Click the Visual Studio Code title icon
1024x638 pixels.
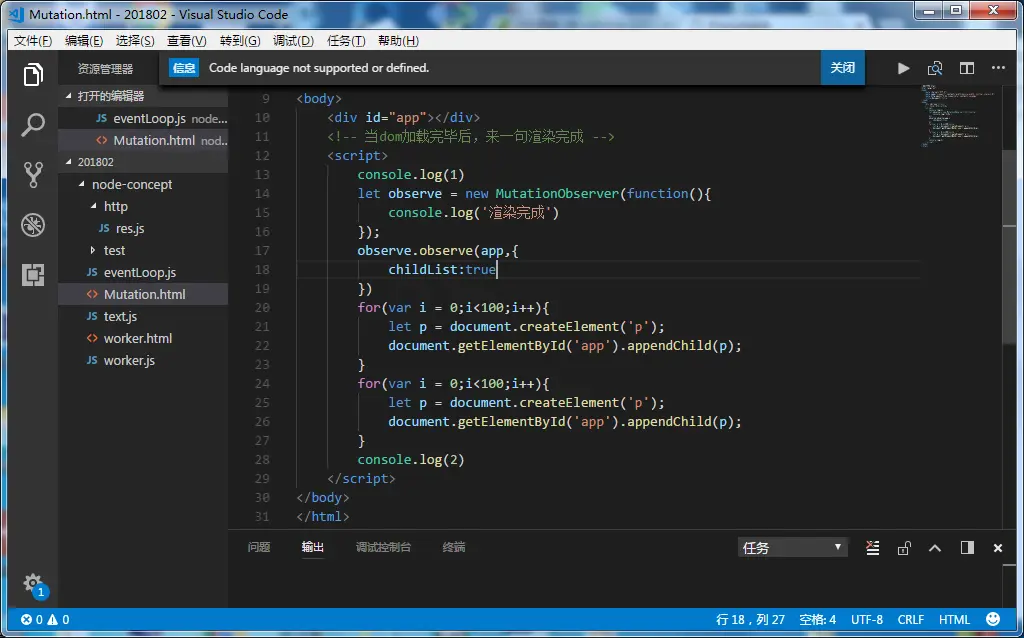click(17, 14)
